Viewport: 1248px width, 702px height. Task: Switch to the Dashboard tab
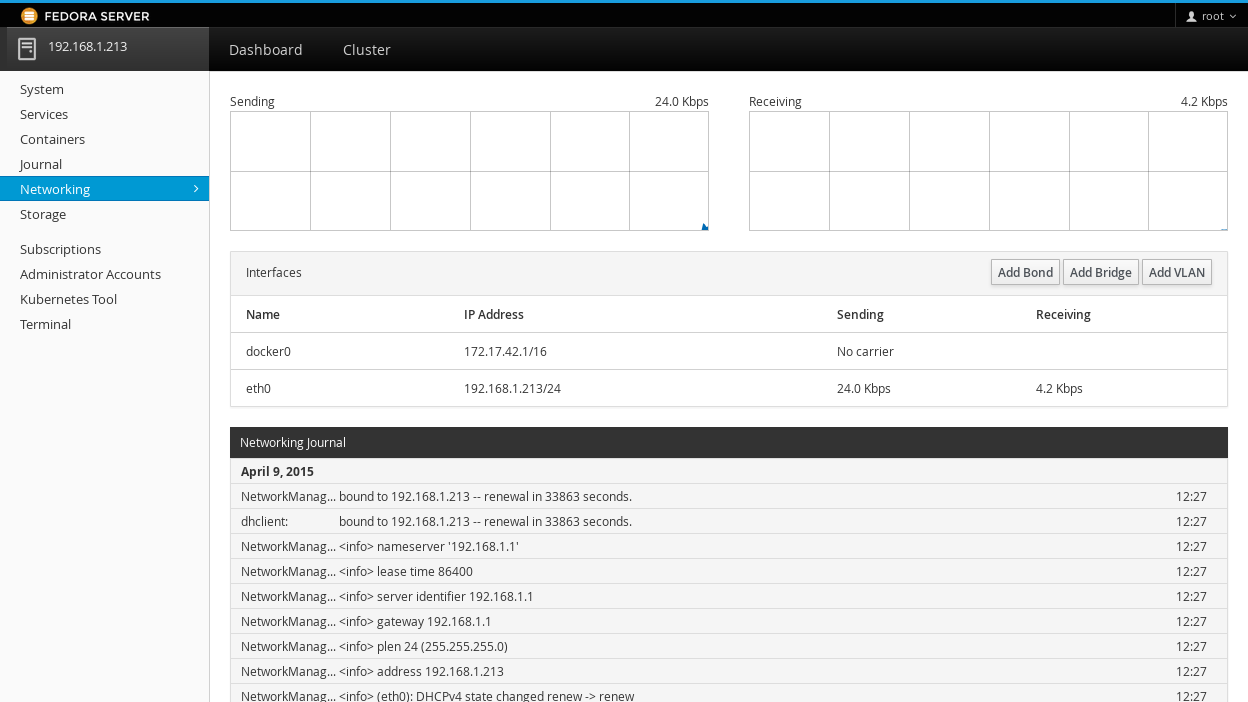[x=265, y=50]
